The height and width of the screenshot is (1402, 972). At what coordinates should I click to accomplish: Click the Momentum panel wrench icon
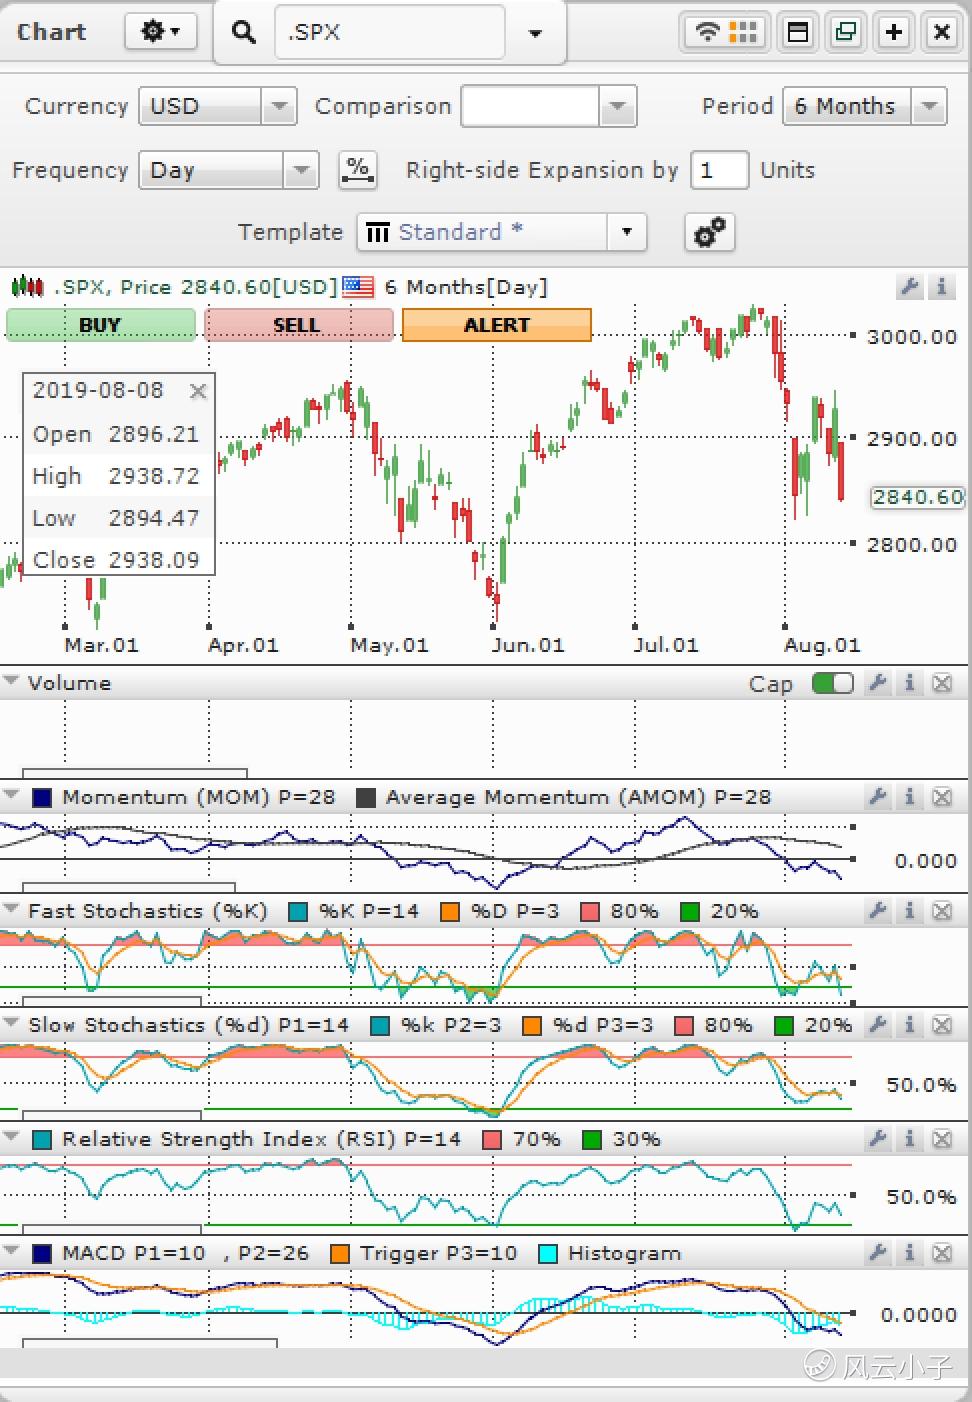pos(878,797)
